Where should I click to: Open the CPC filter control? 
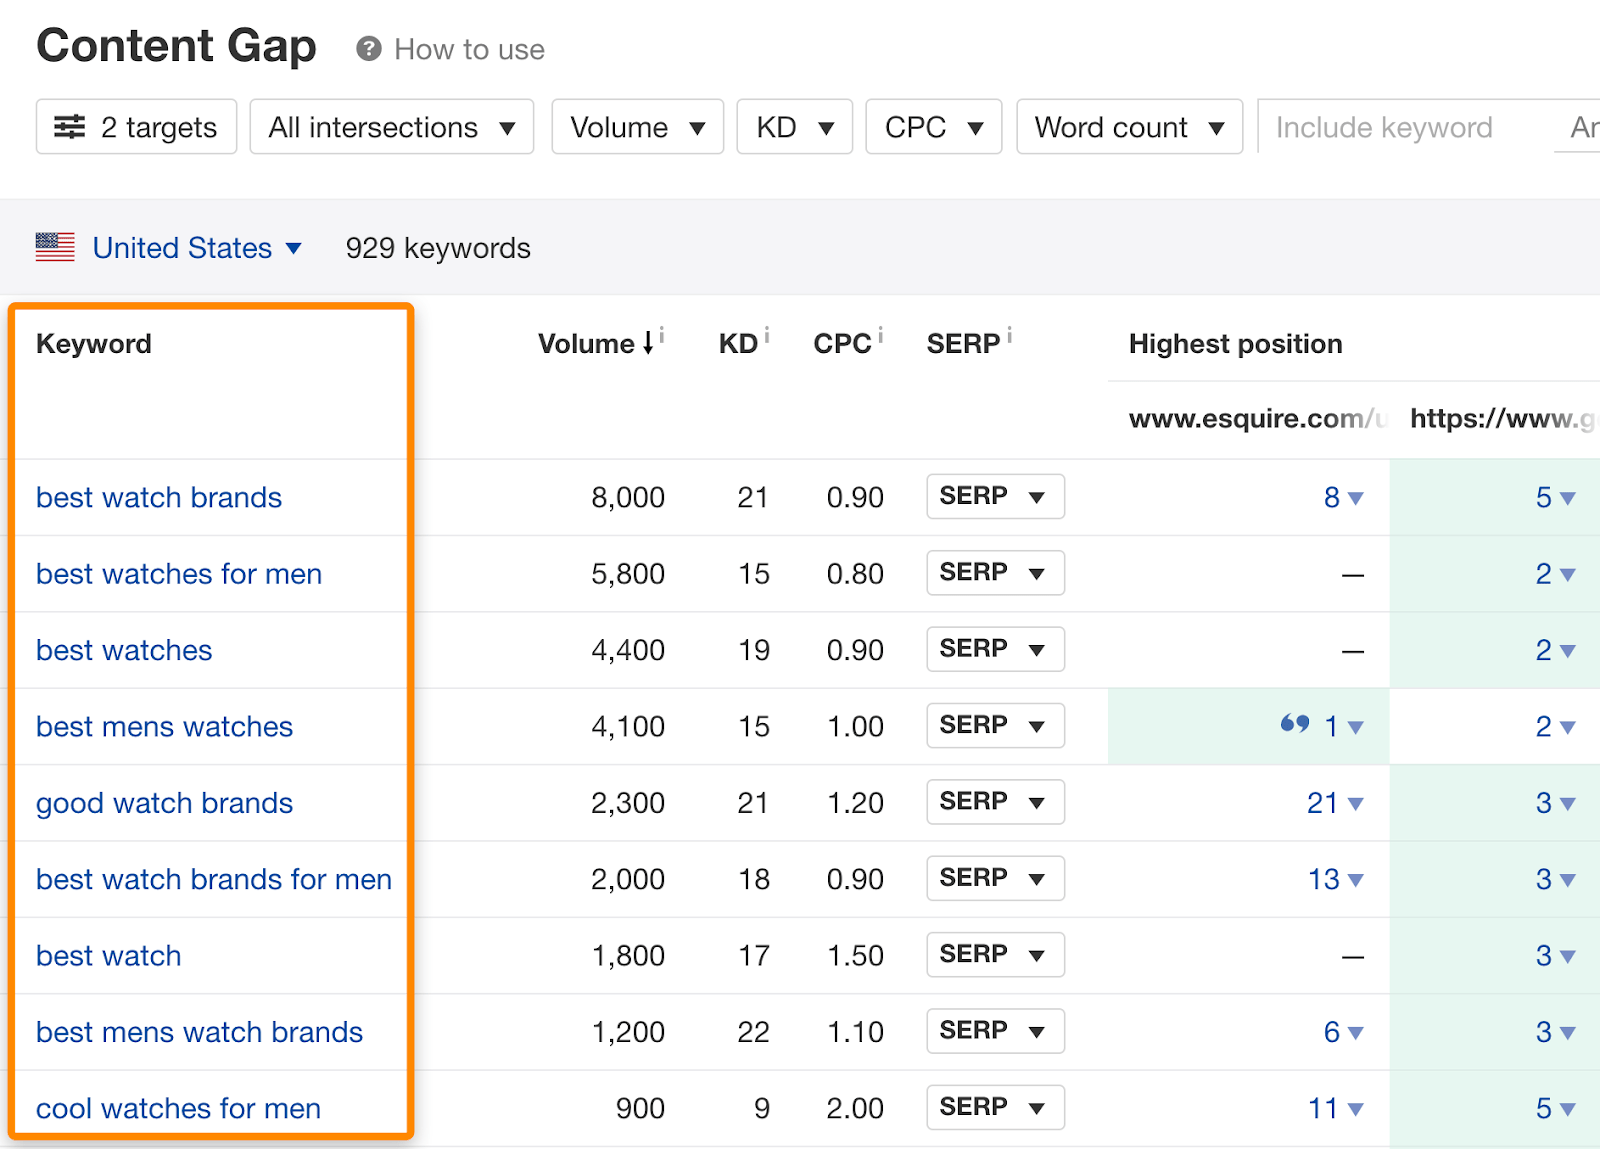point(932,127)
